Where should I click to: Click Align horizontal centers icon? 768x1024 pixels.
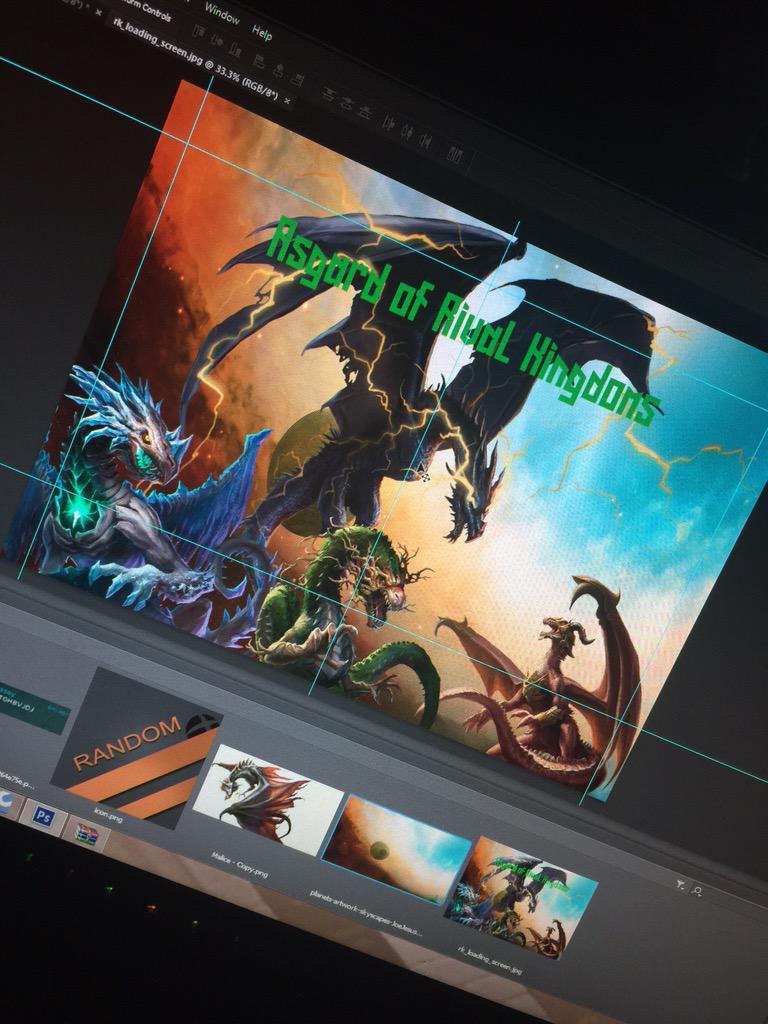[279, 71]
